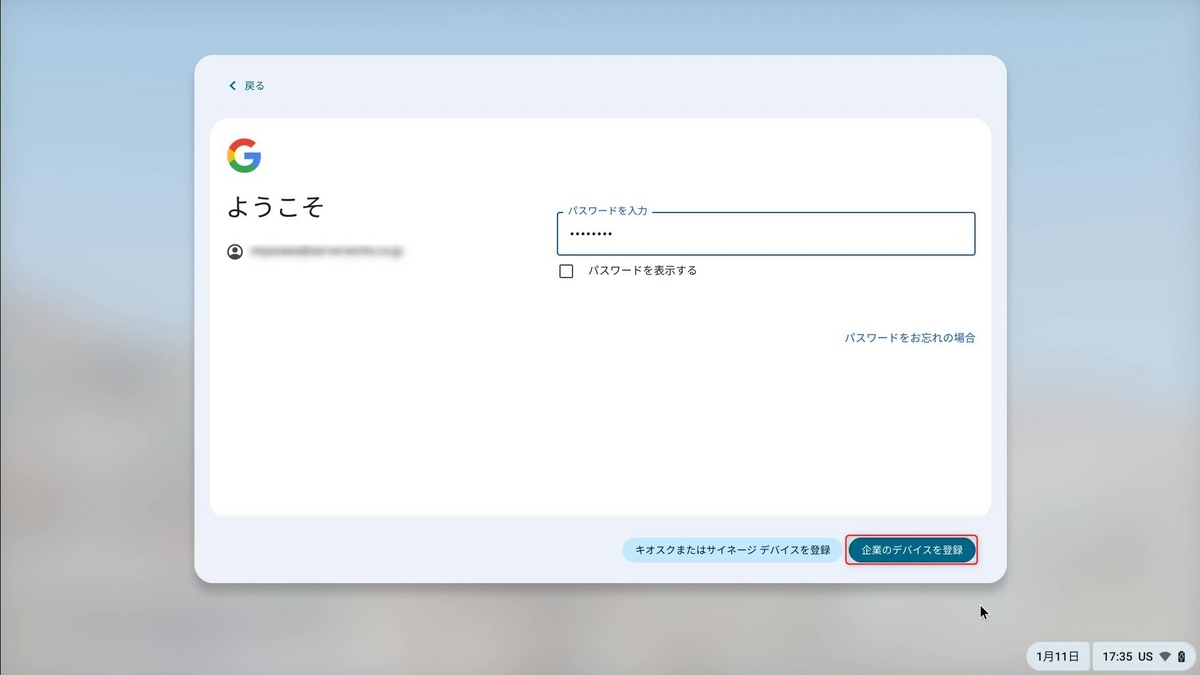Click キオスクまたはサイネージ デバイスを登録 button

coord(732,550)
